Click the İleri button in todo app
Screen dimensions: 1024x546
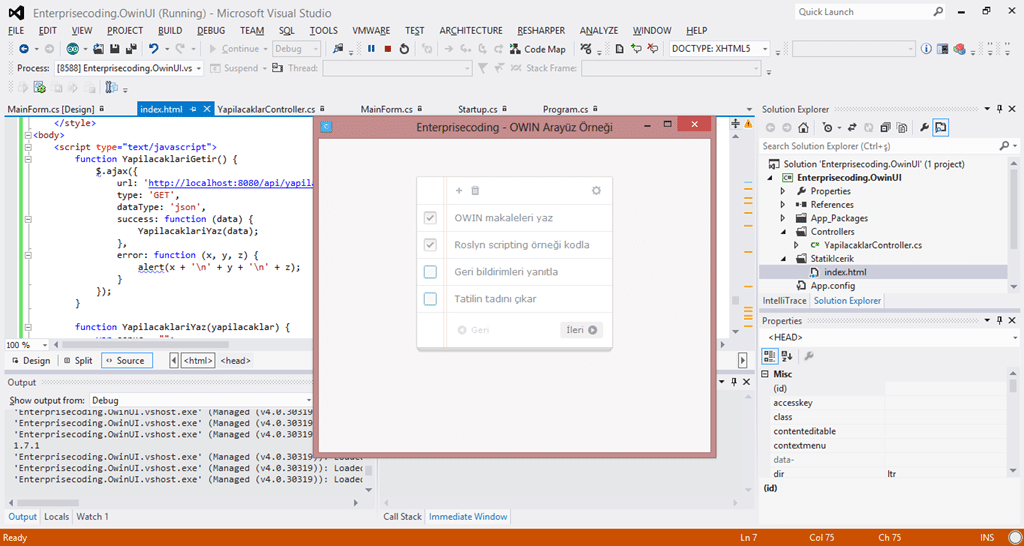(x=581, y=330)
